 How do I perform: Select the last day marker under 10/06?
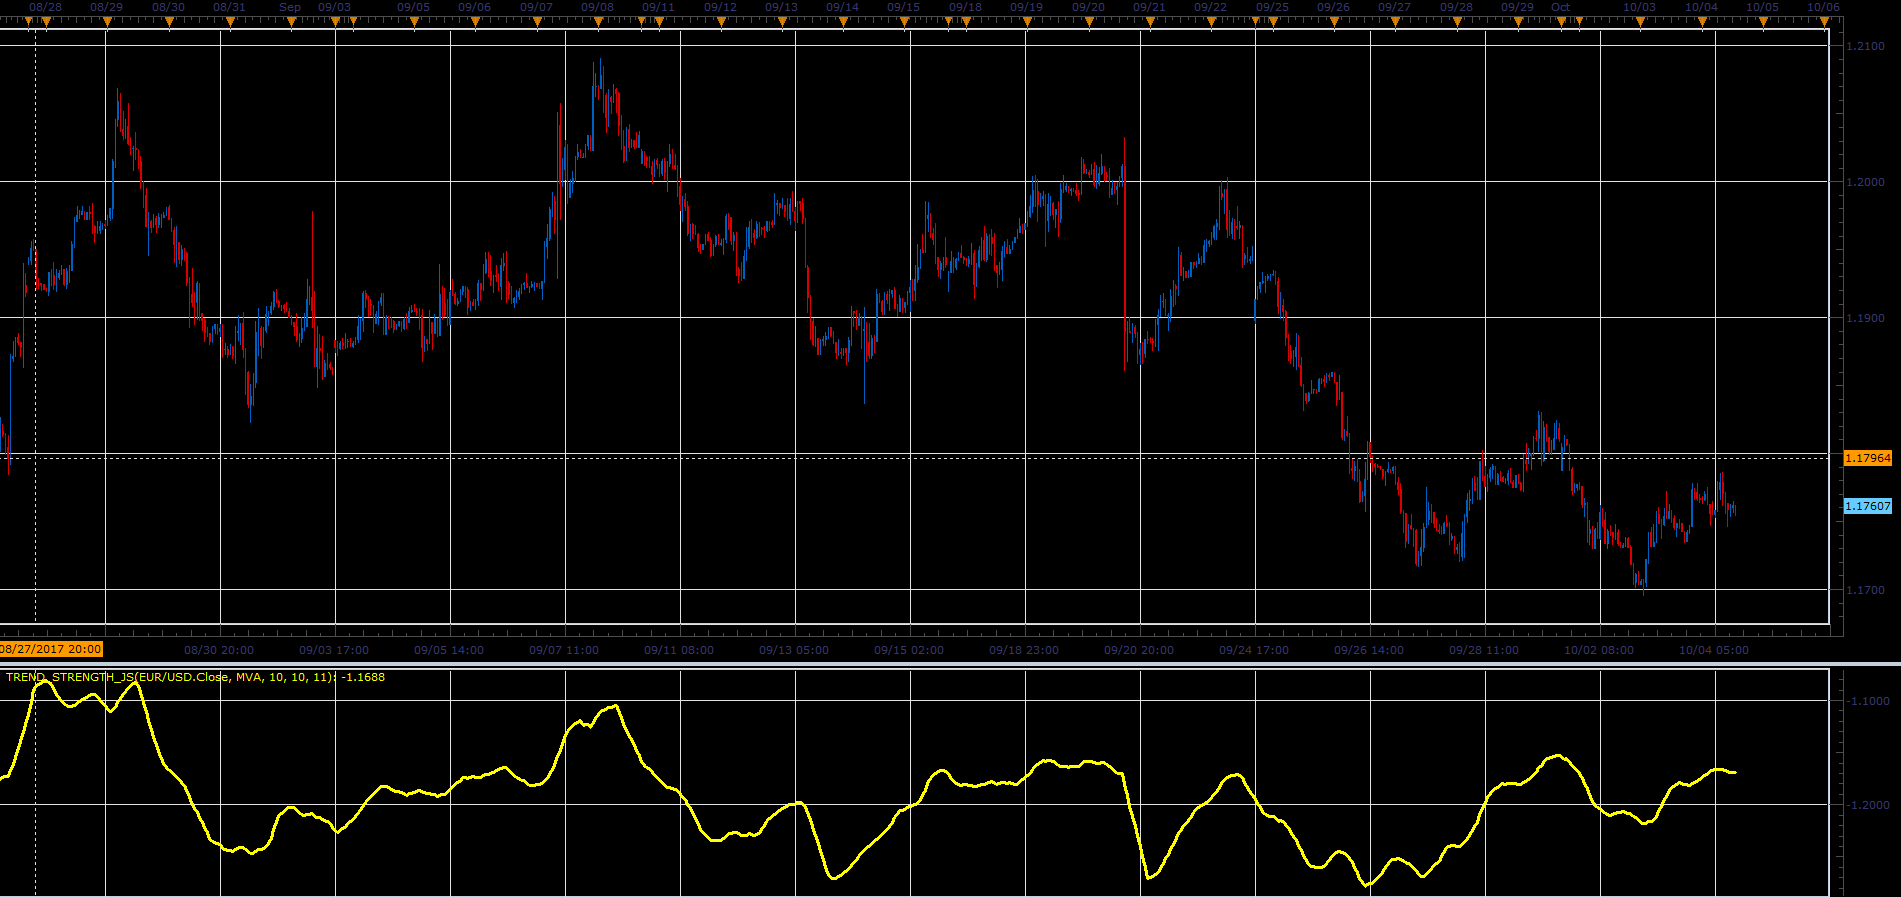click(x=1825, y=21)
